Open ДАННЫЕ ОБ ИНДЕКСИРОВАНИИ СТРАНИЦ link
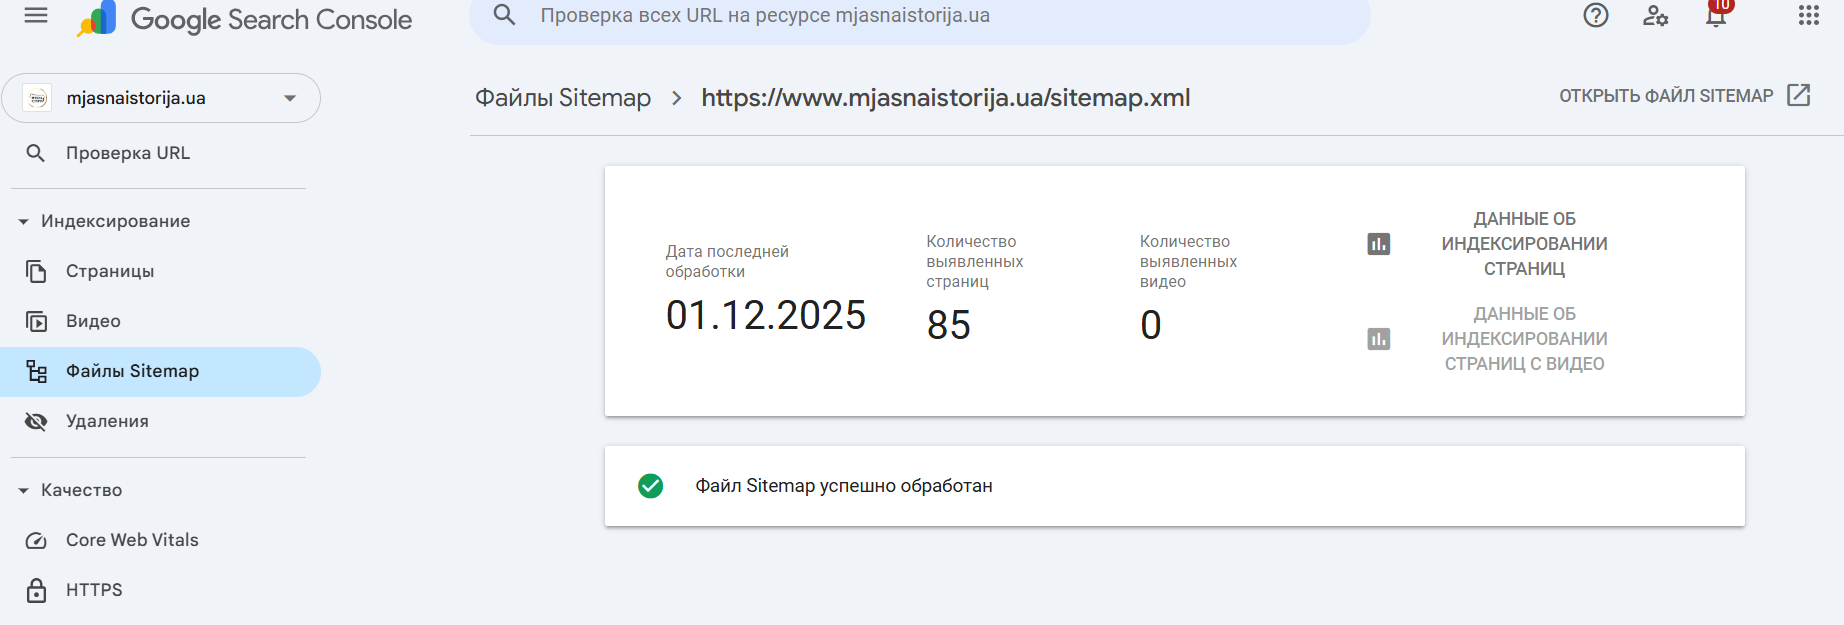Image resolution: width=1844 pixels, height=625 pixels. tap(1524, 244)
